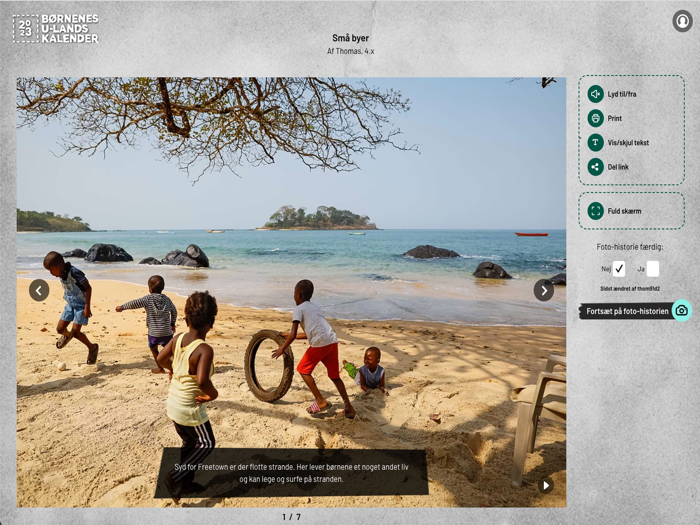Image resolution: width=700 pixels, height=525 pixels.
Task: Toggle text via the Vis/skjul tekst icon
Action: click(595, 143)
